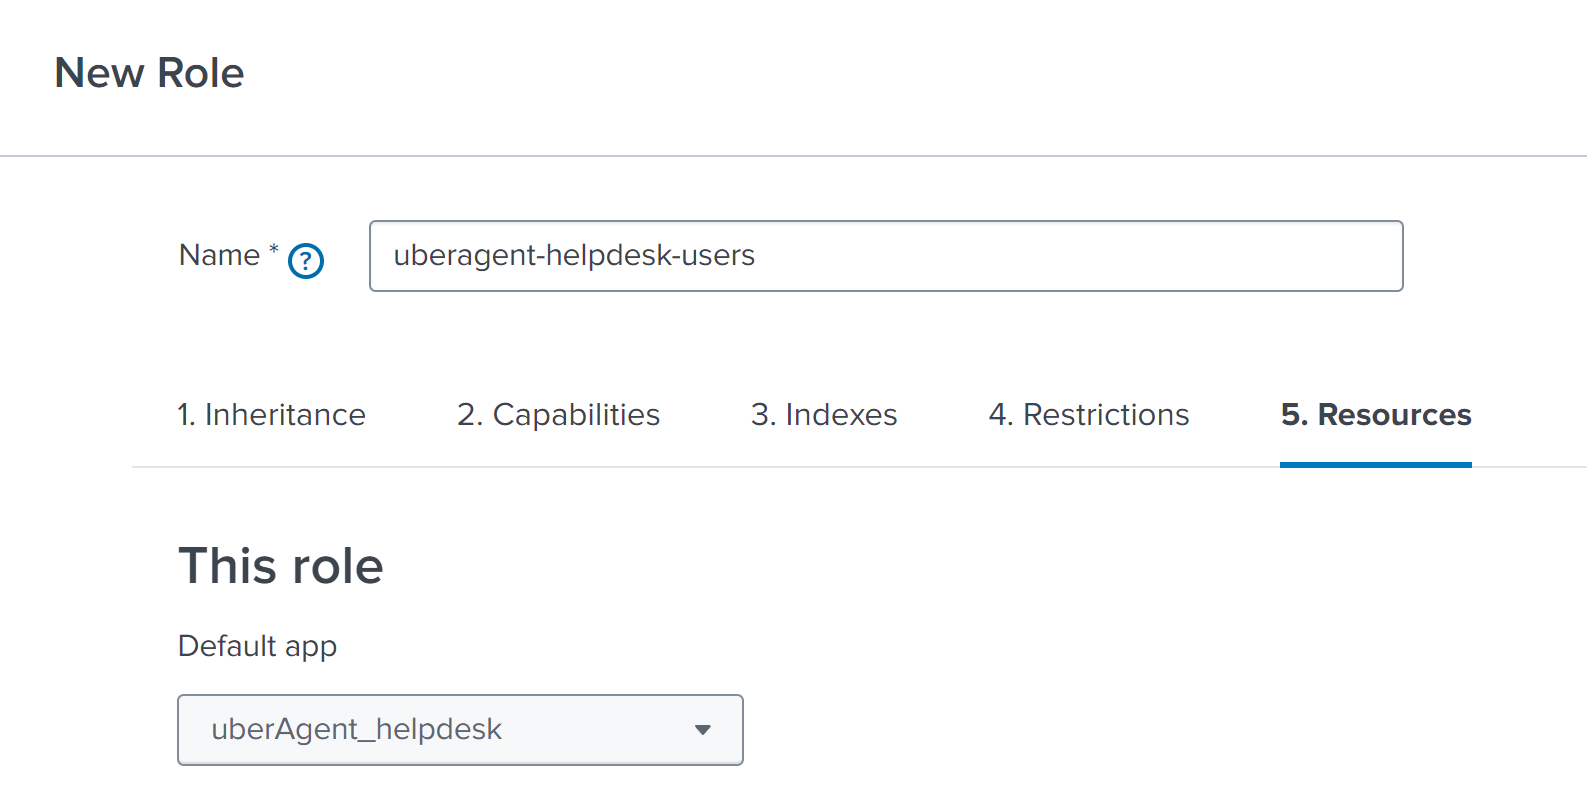Click the caret arrow in Default app selector
The image size is (1587, 806).
(703, 730)
